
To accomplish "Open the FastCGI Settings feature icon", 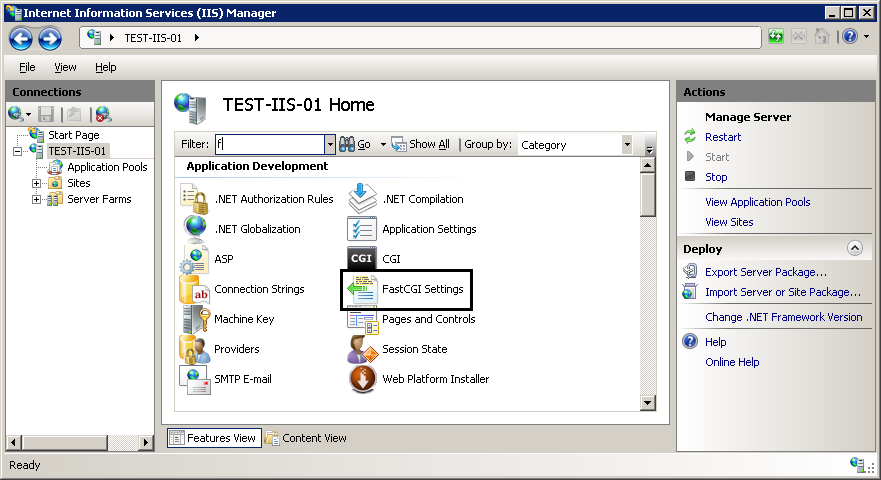I will (362, 289).
